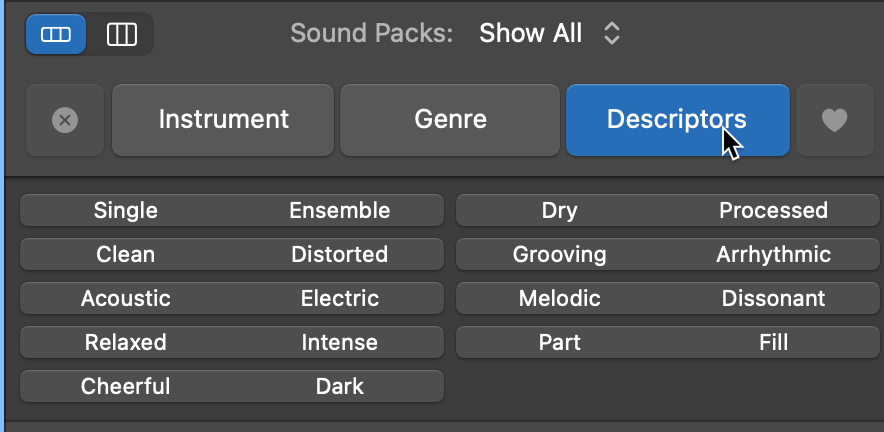This screenshot has width=884, height=432.
Task: Turn on the Dissonant filter
Action: 773,298
